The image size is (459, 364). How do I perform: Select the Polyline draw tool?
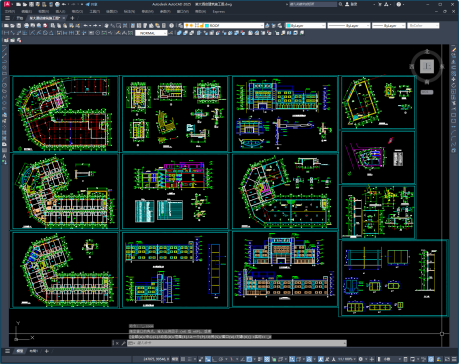tap(5, 61)
